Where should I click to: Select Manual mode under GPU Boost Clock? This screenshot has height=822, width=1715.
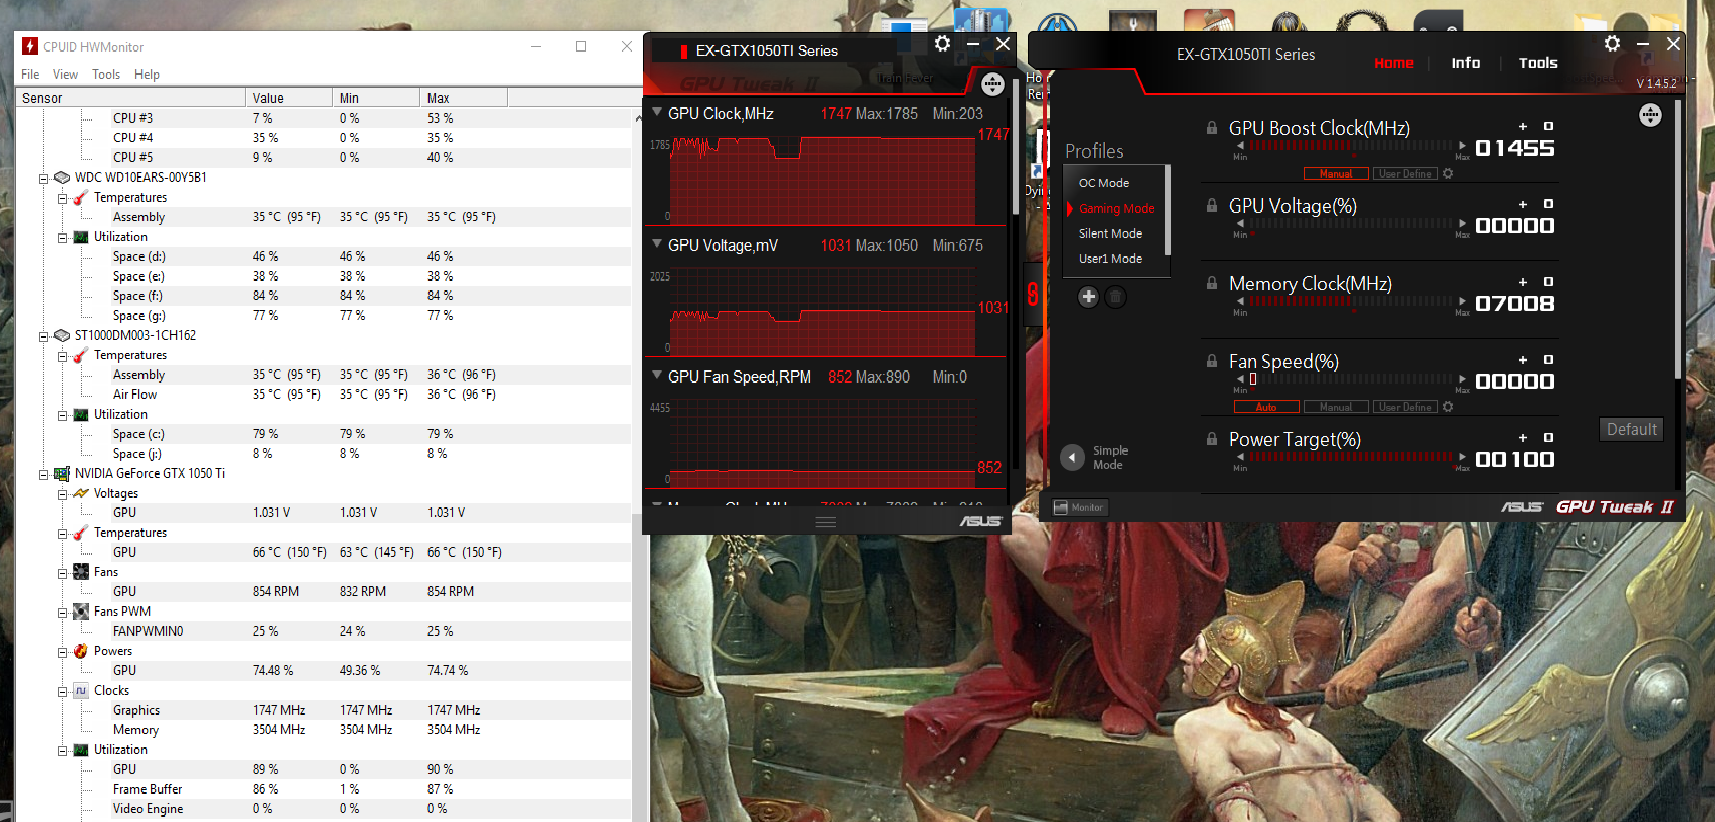1336,174
